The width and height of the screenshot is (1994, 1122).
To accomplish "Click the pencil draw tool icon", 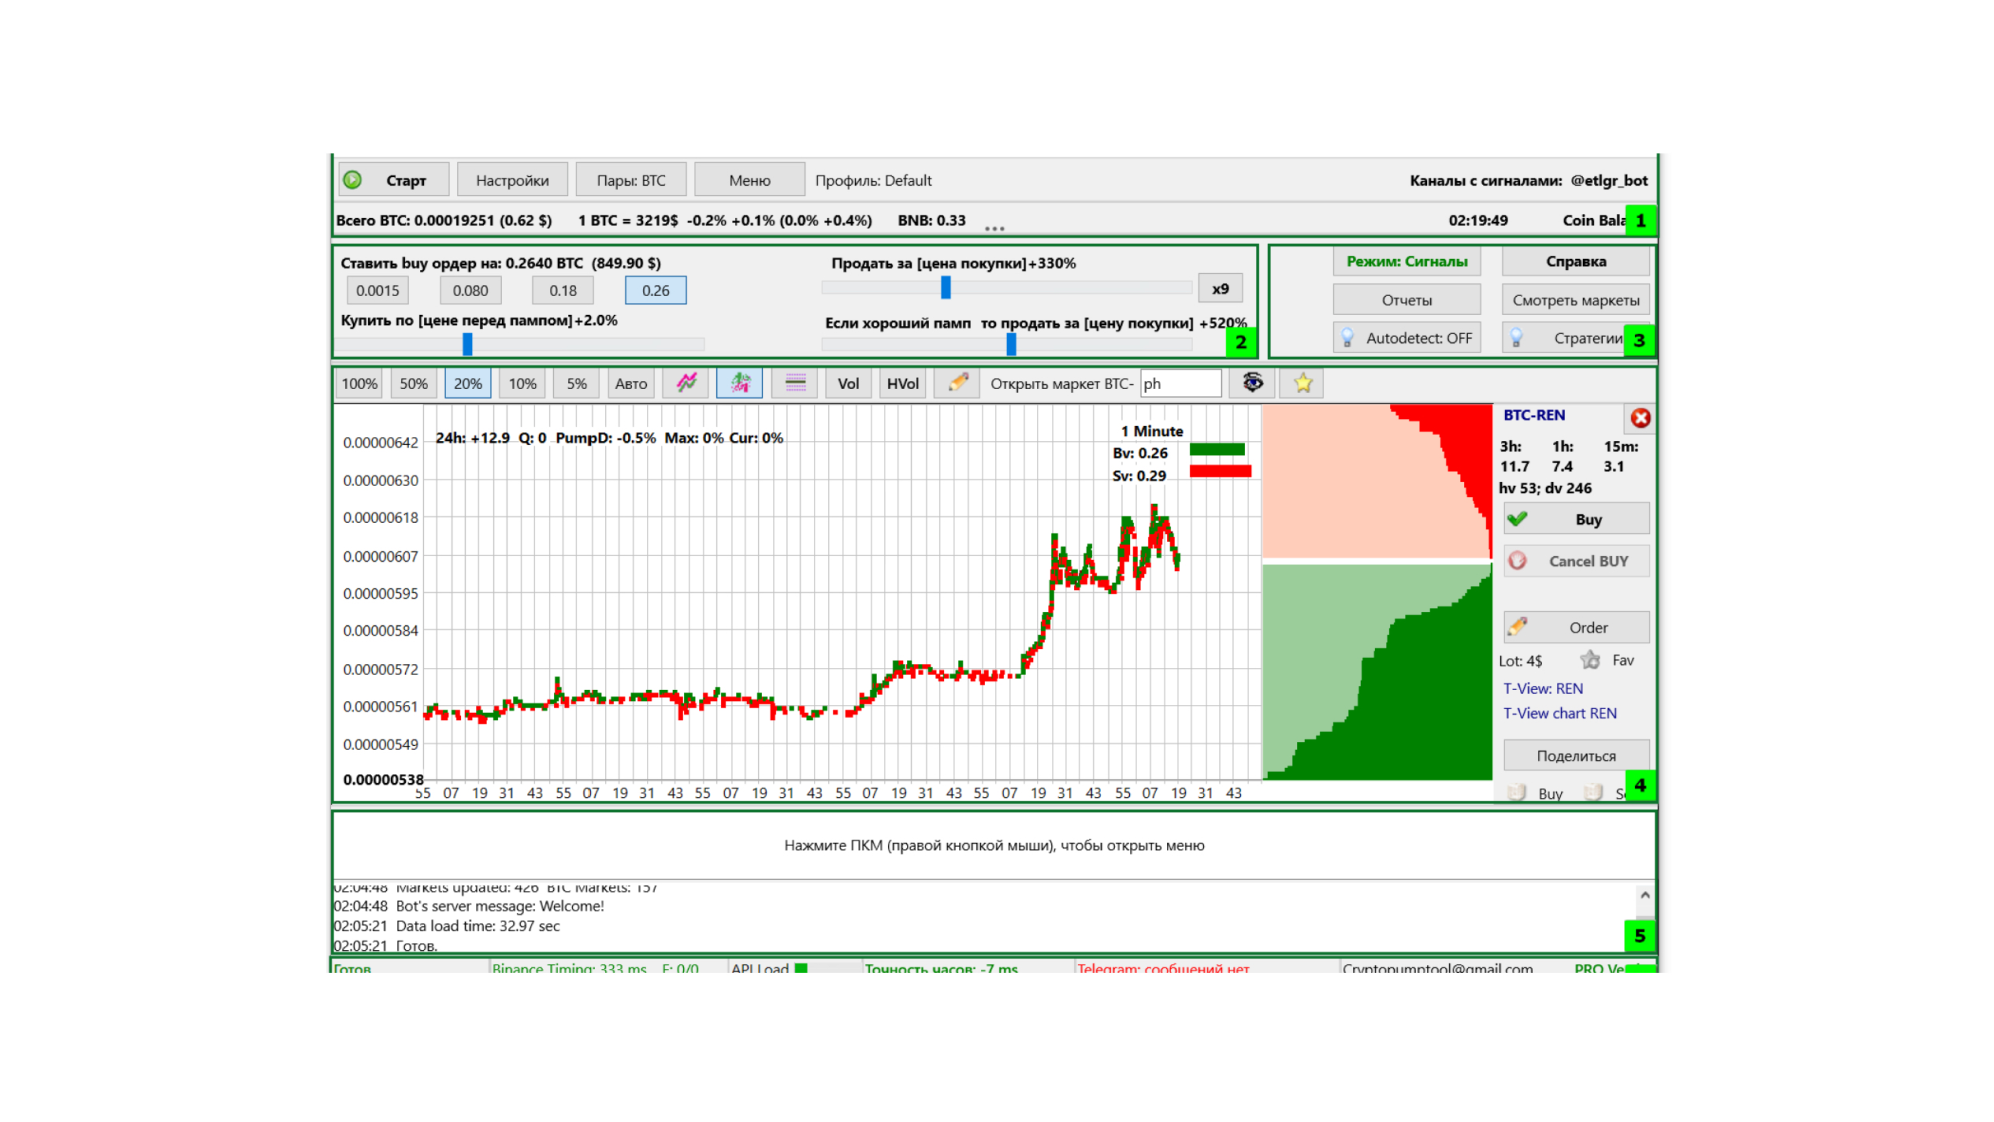I will [x=958, y=383].
